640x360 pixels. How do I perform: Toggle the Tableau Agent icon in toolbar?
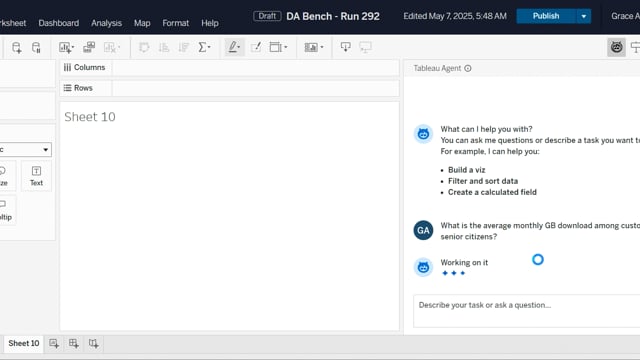coord(616,47)
